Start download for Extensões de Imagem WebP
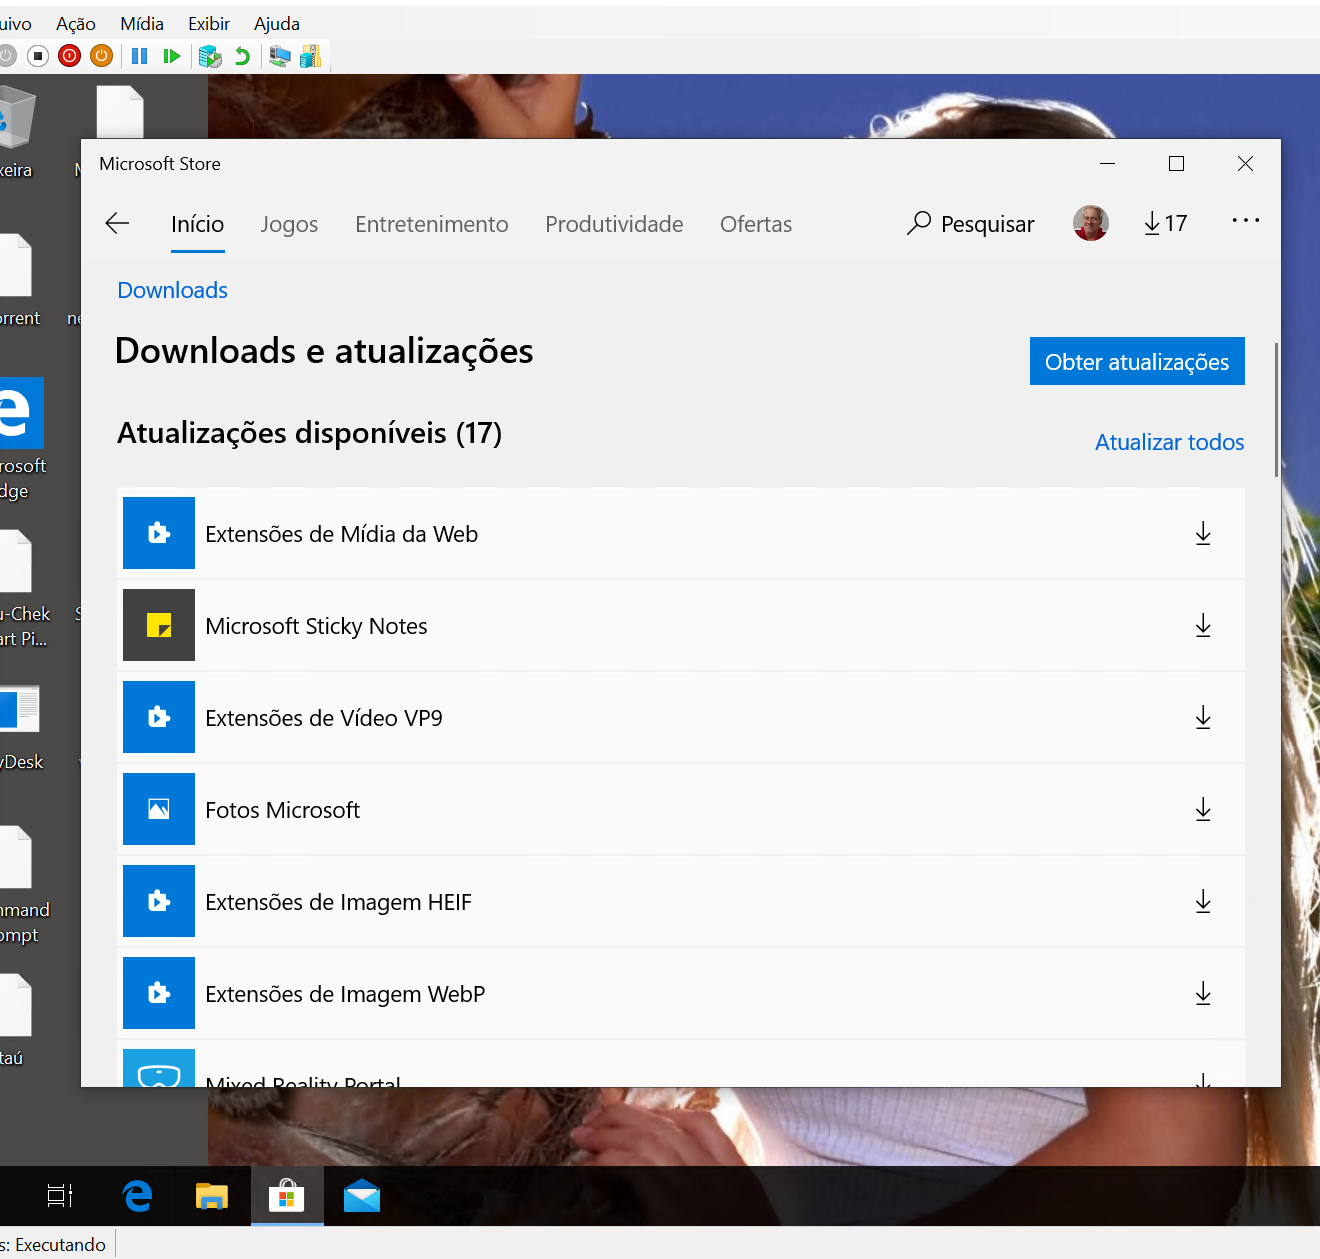The image size is (1320, 1259). (x=1203, y=994)
